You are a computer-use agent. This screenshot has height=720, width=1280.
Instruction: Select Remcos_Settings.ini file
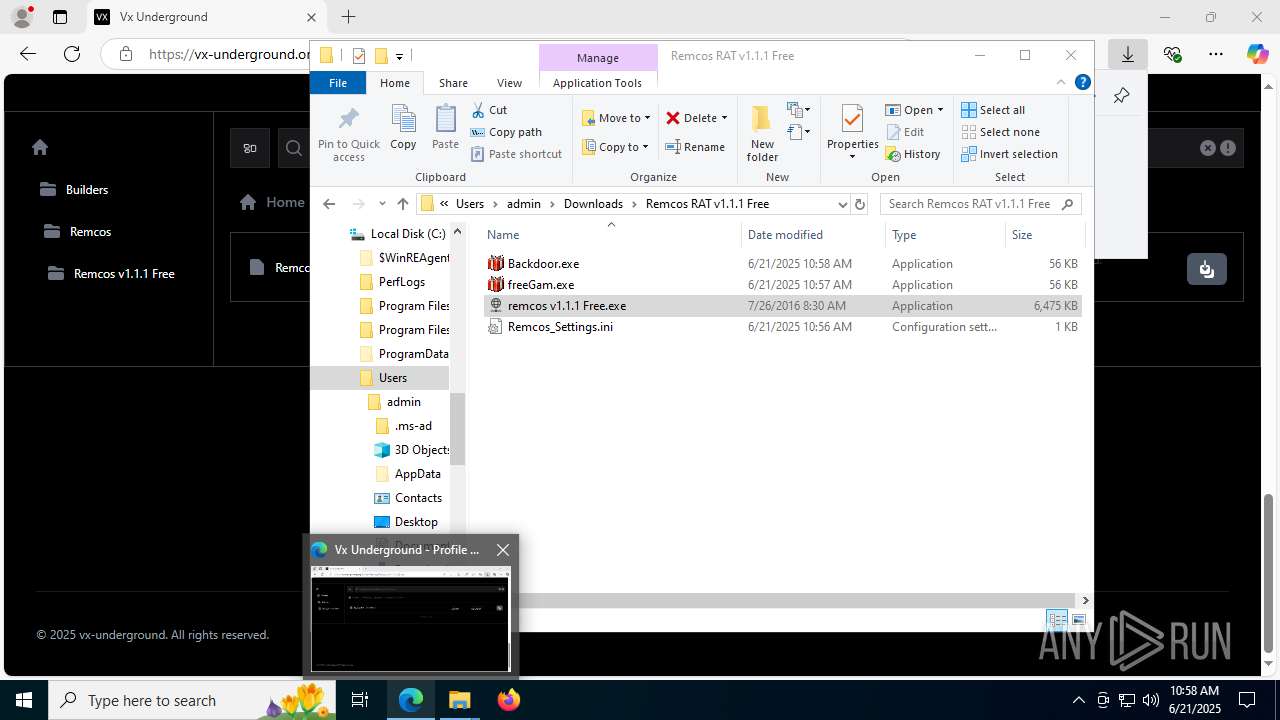(x=782, y=327)
